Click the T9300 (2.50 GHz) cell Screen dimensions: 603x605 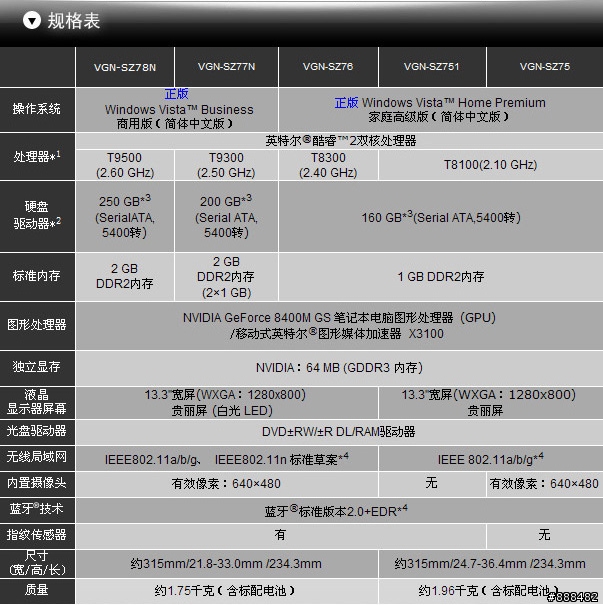226,165
